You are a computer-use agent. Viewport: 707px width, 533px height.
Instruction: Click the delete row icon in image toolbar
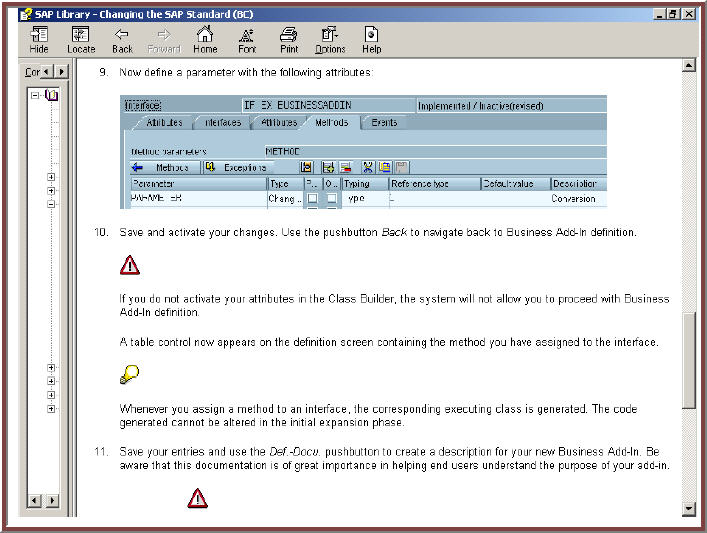click(x=345, y=168)
